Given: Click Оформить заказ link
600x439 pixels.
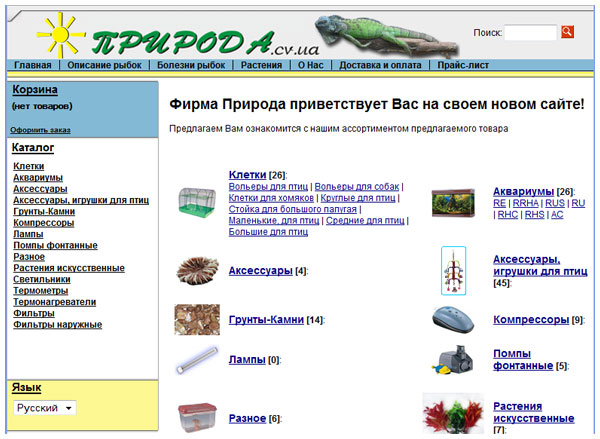Looking at the screenshot, I should point(40,130).
